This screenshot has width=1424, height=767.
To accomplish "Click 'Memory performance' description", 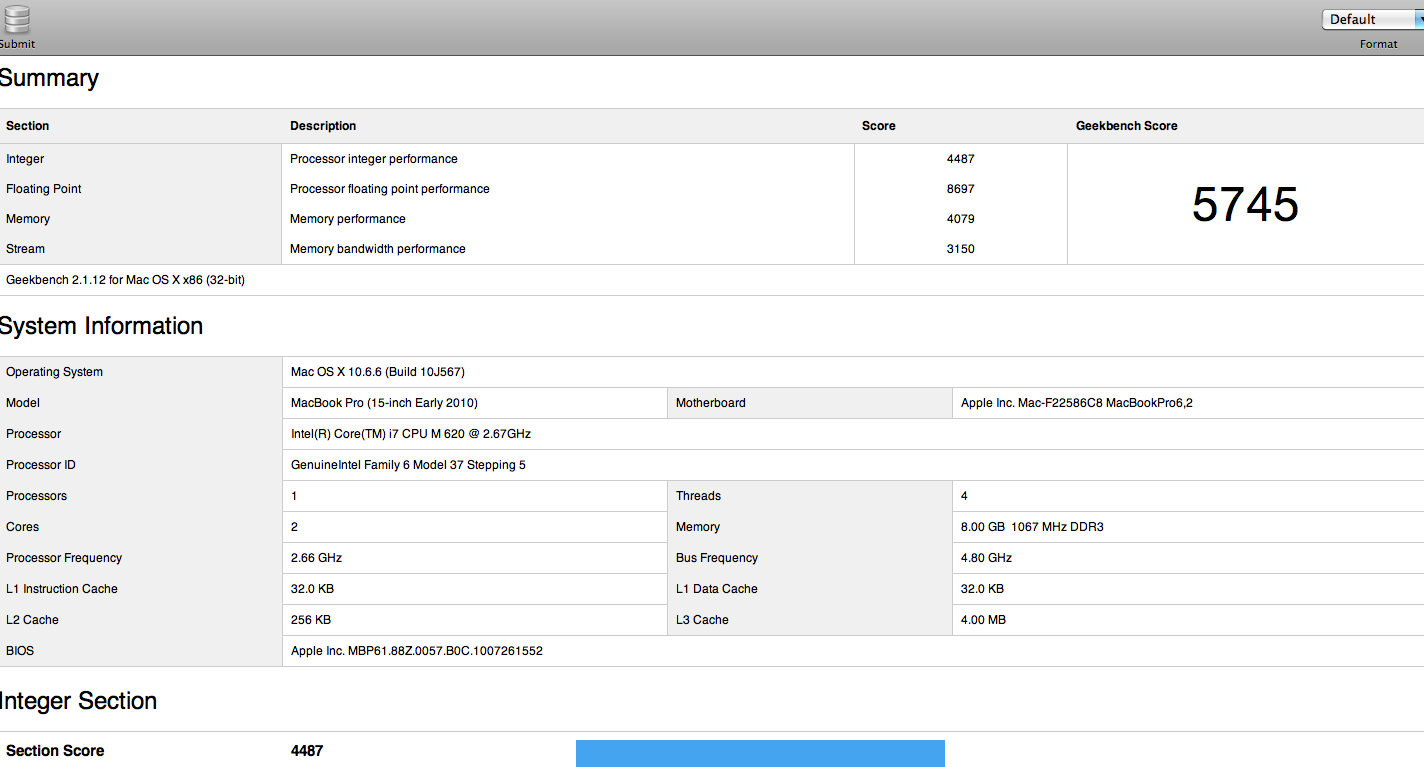I will click(348, 219).
